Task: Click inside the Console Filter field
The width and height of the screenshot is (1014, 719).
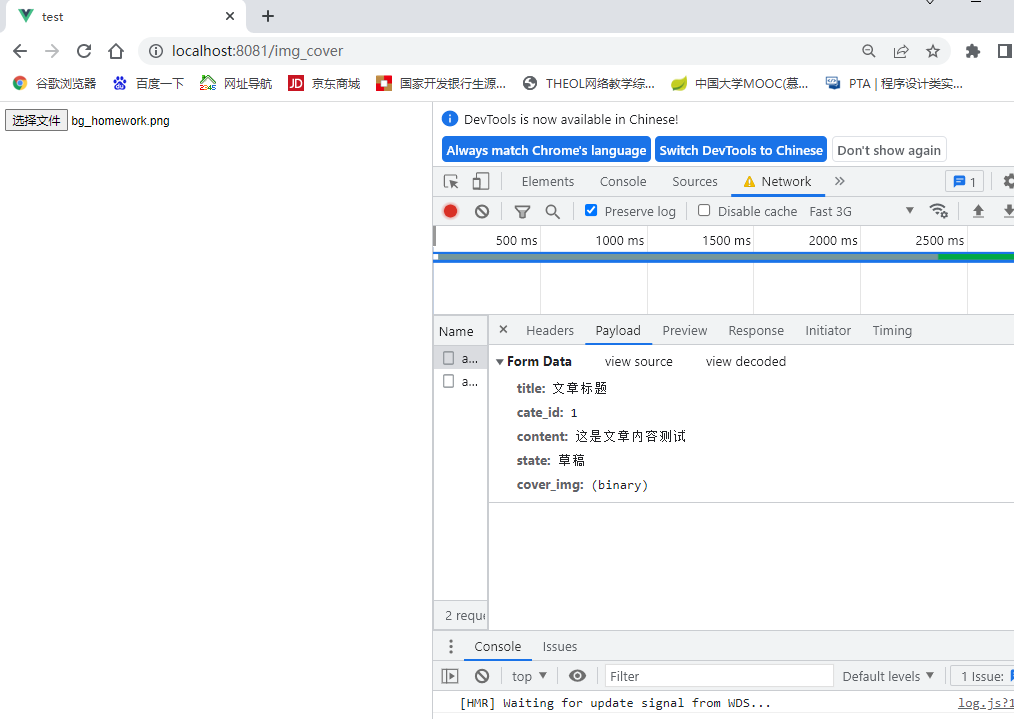Action: [718, 676]
